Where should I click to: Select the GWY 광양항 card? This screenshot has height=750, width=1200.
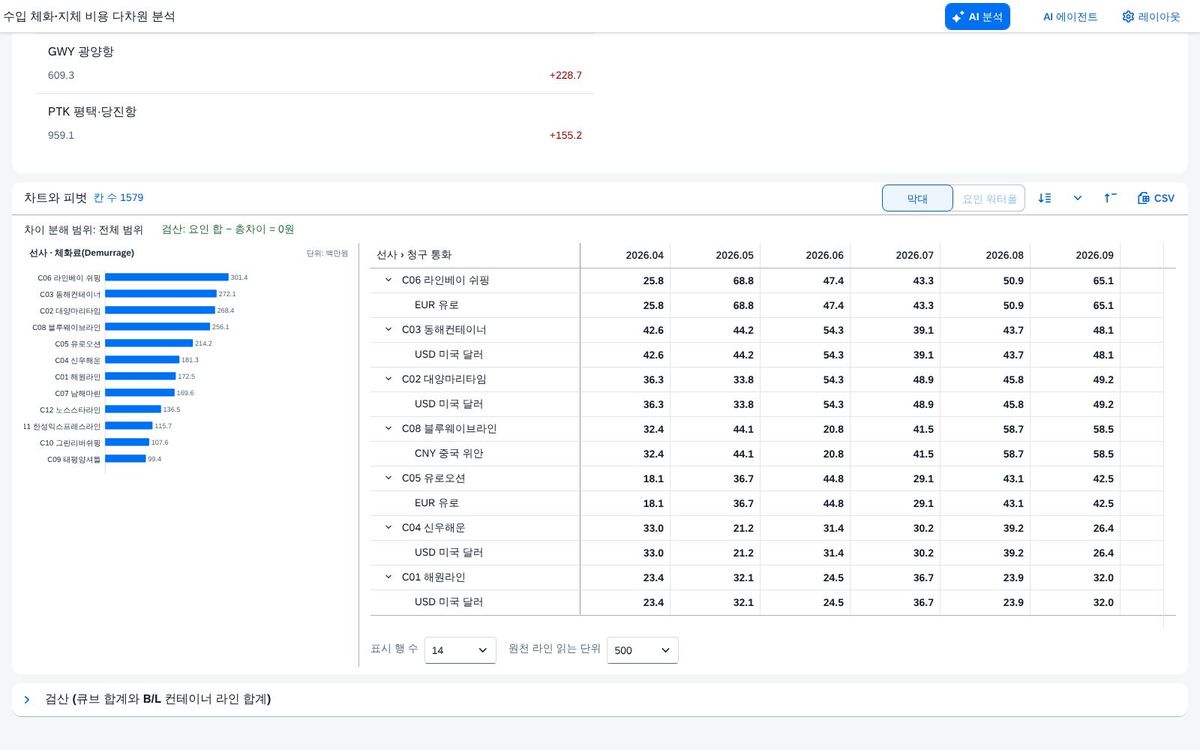click(x=315, y=63)
